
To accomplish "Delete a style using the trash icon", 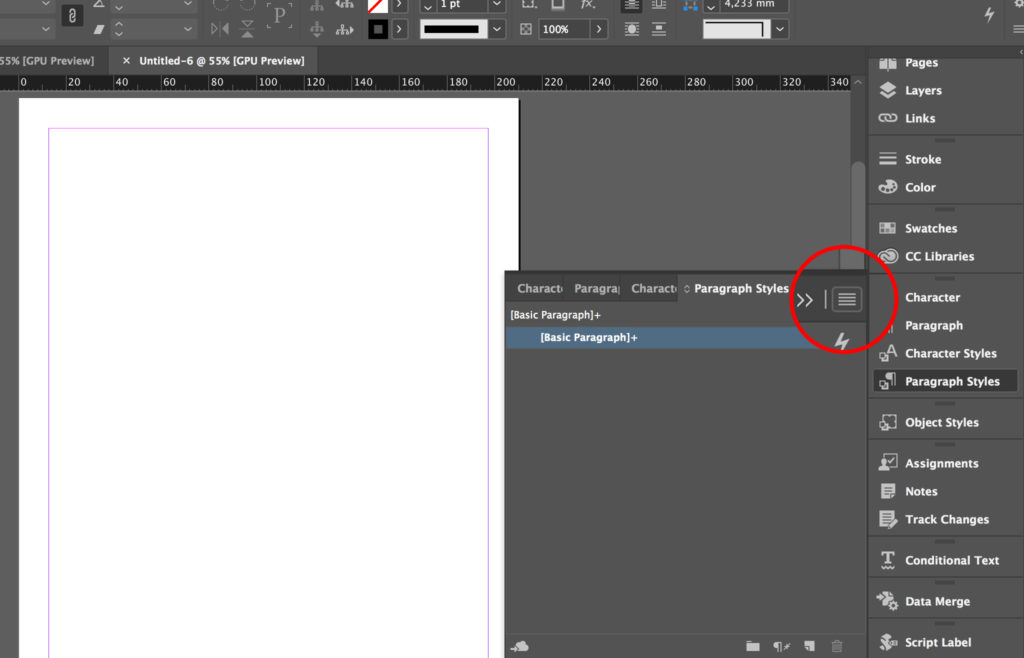I will pos(838,646).
